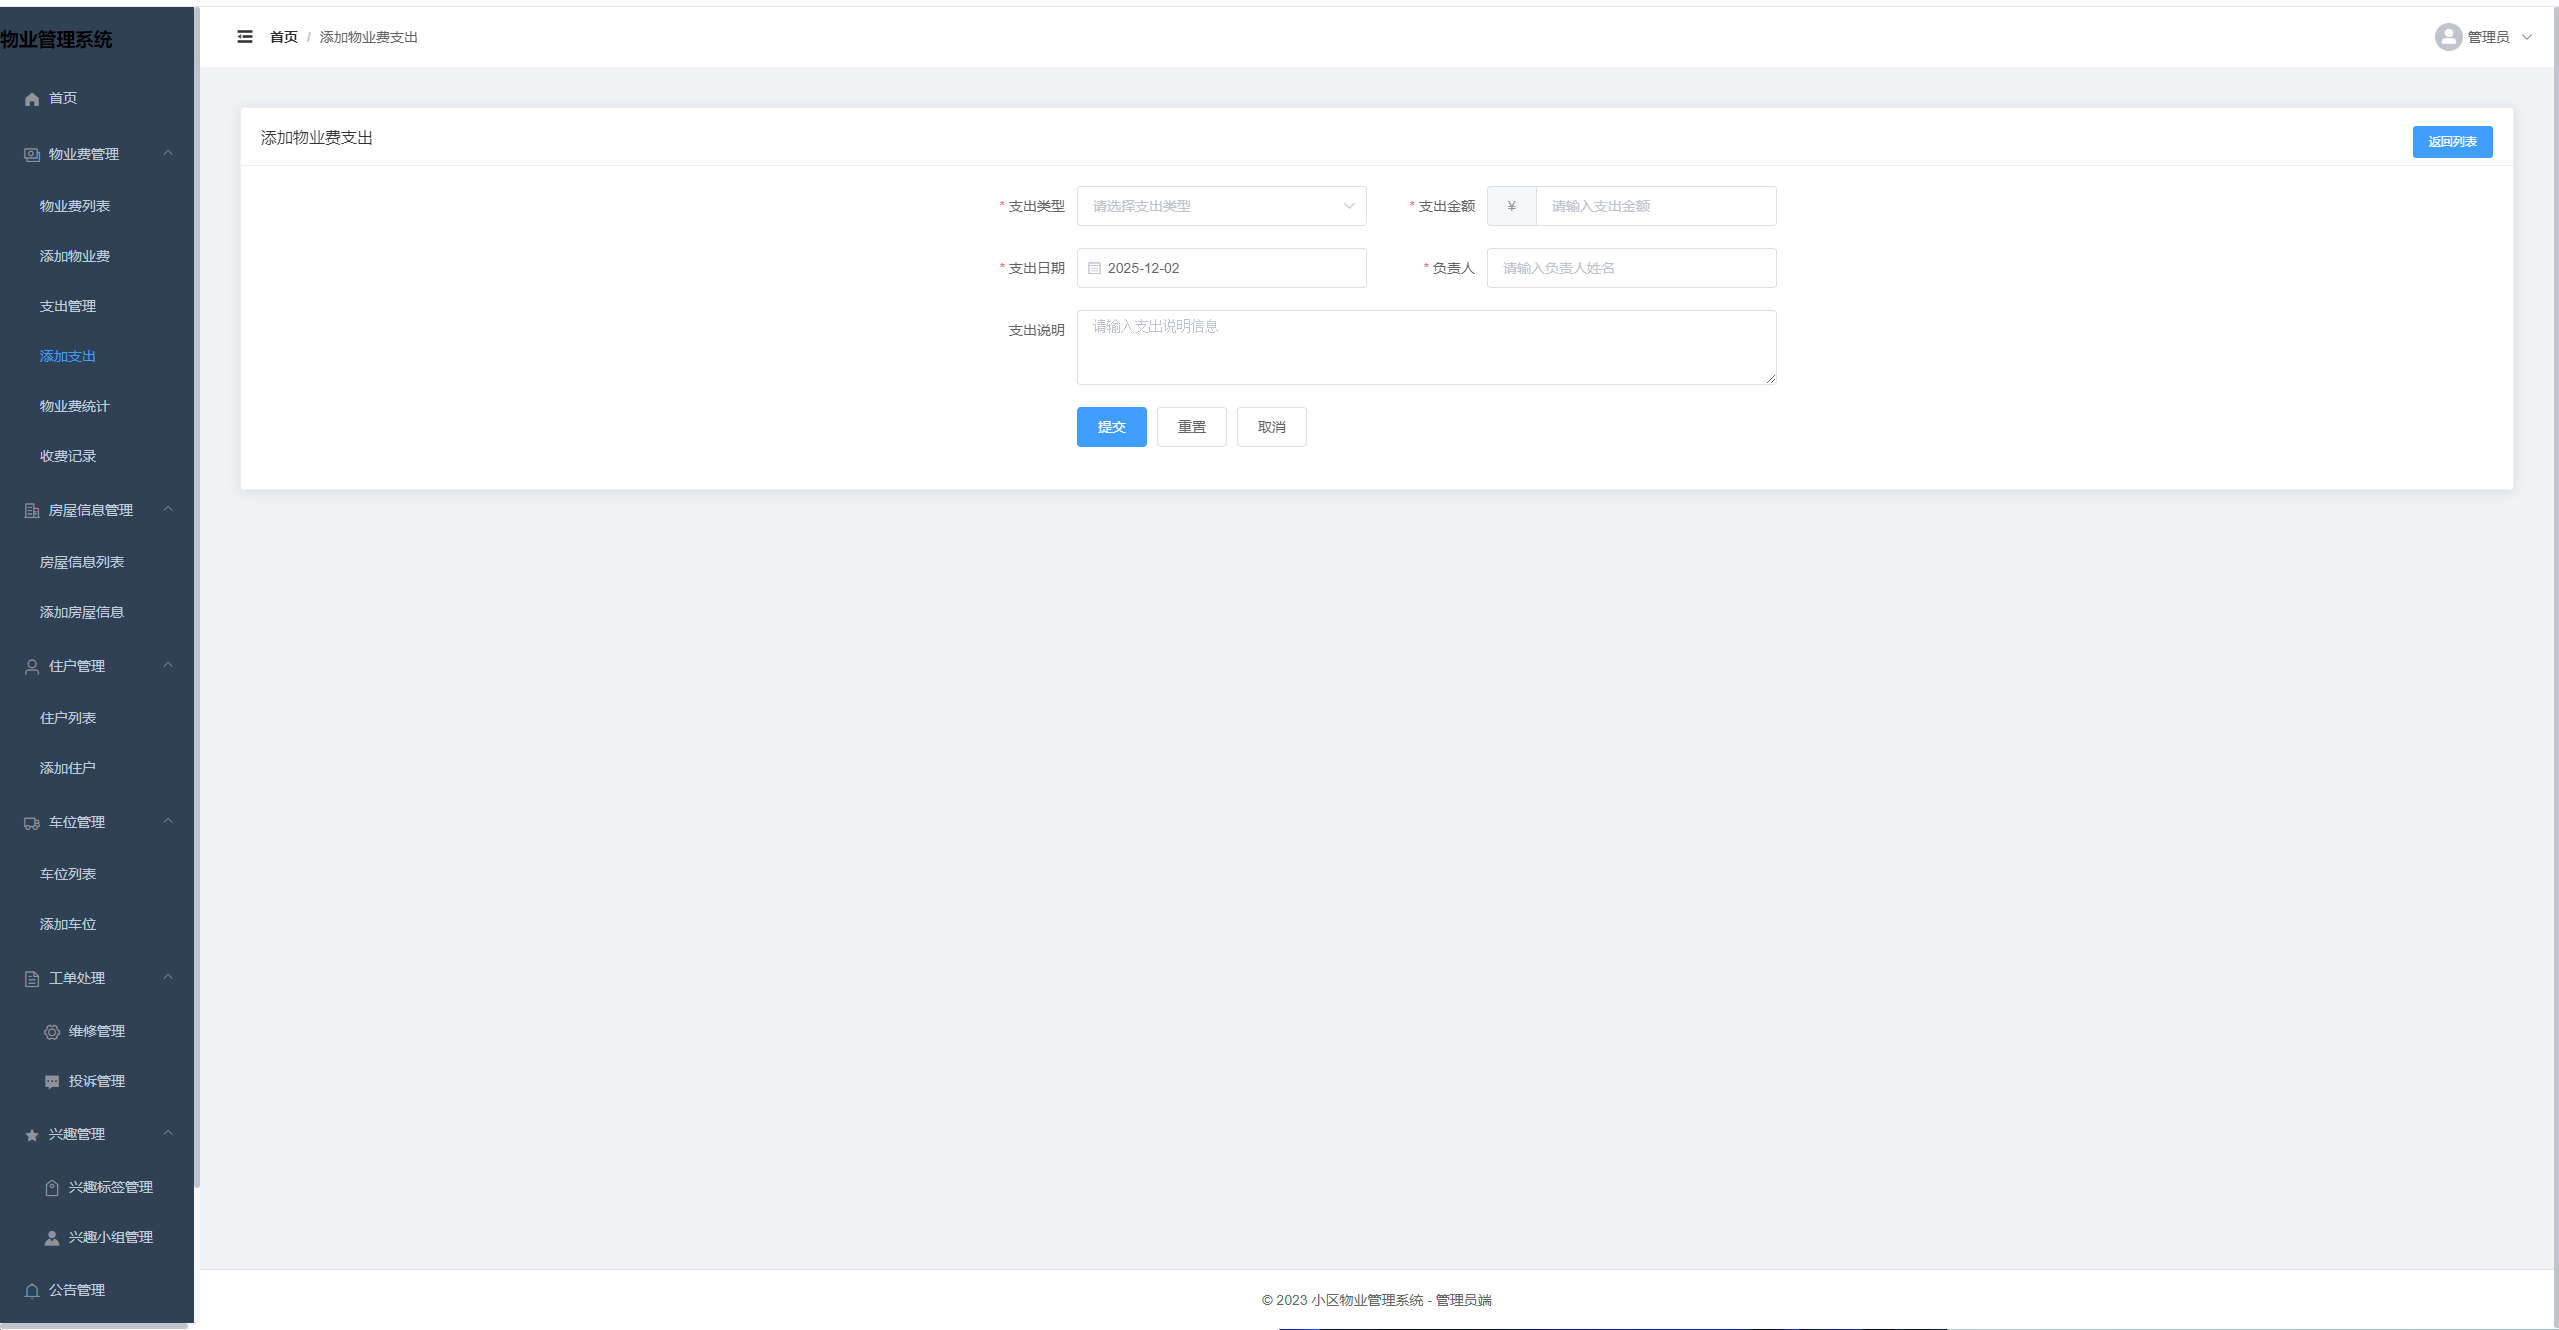Open the 支出类型 dropdown
The image size is (2559, 1330).
(1221, 206)
